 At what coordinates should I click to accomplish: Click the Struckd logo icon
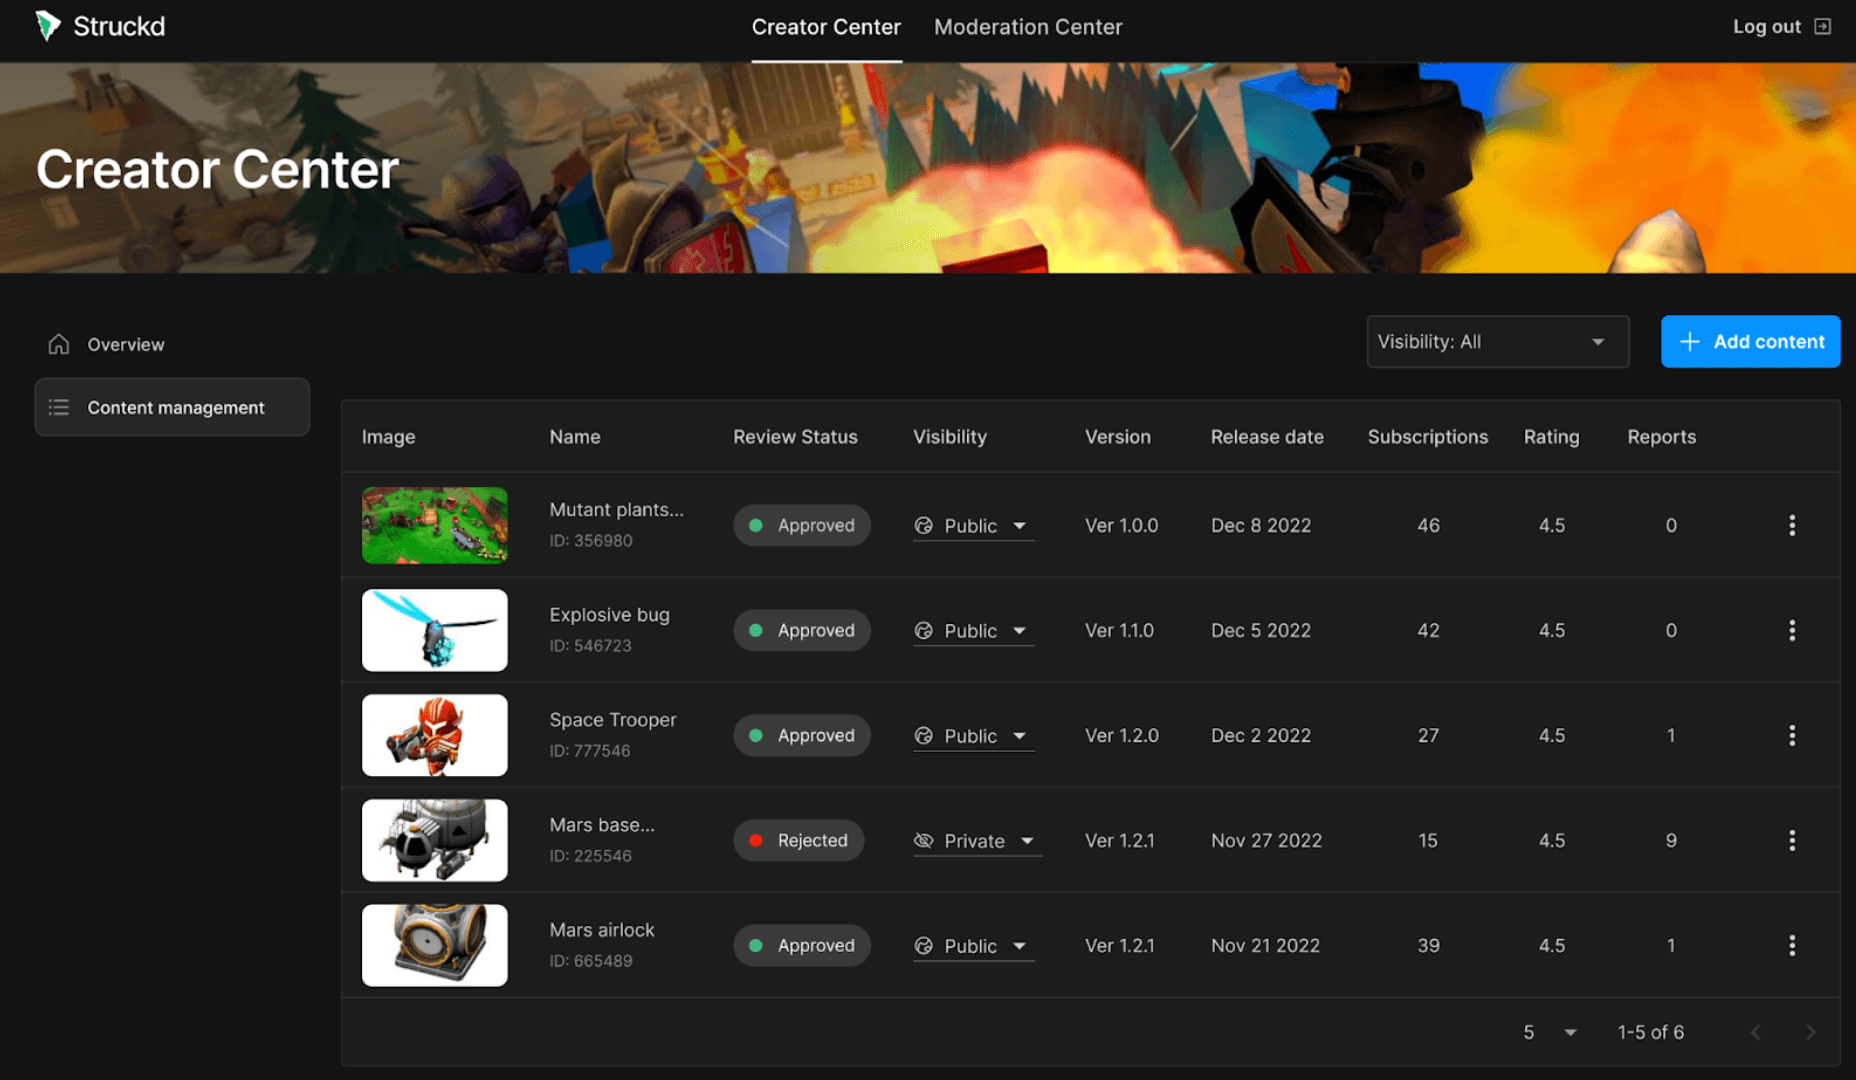47,26
